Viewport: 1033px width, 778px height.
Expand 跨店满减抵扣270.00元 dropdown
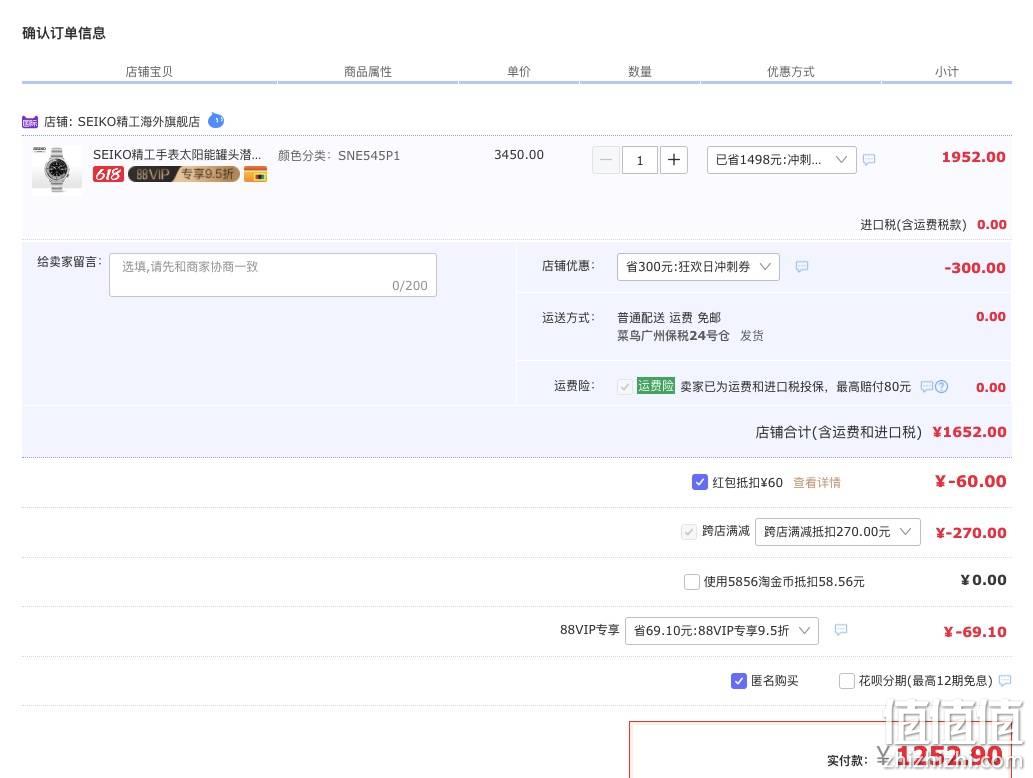(x=837, y=532)
